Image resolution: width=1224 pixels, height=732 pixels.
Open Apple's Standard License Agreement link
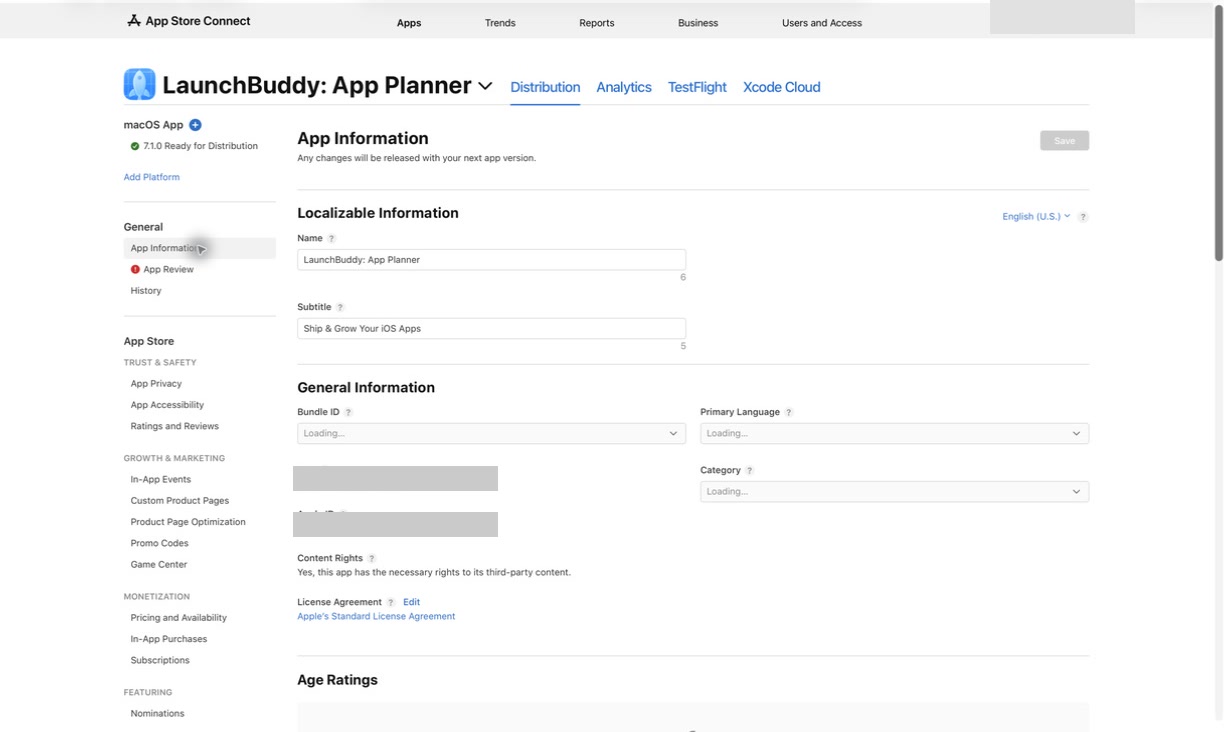(x=376, y=616)
